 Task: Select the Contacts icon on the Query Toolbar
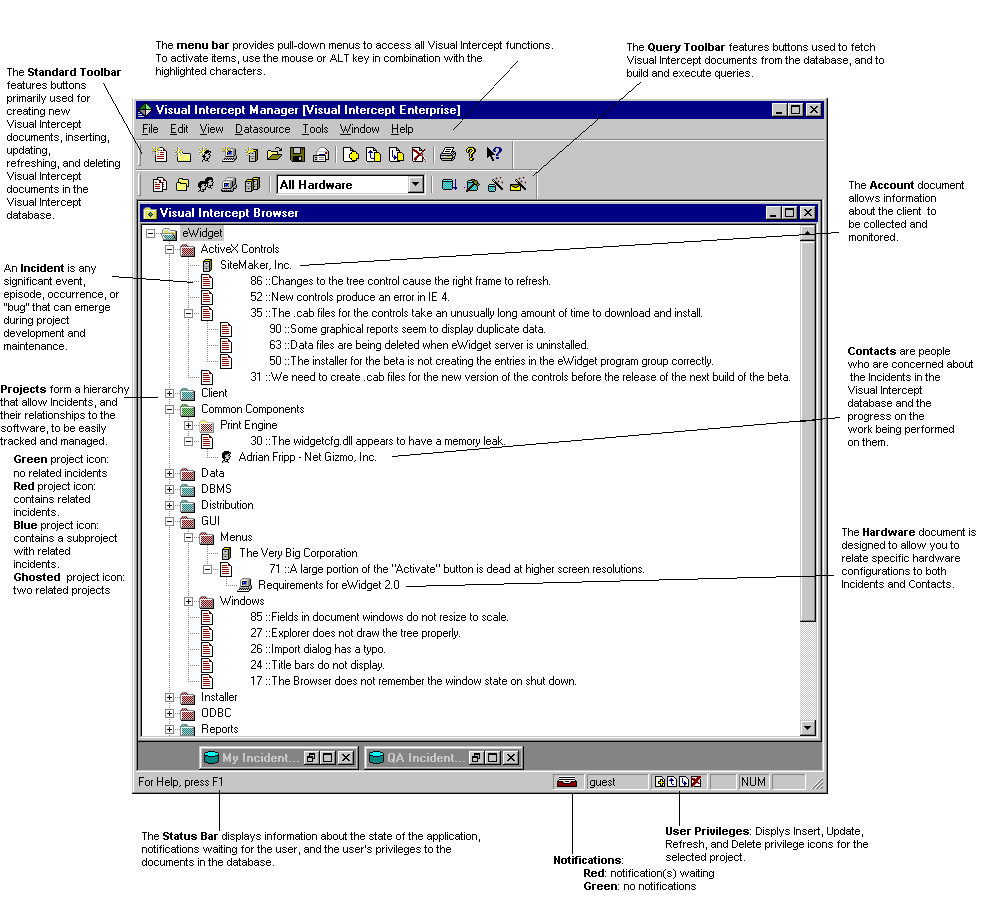coord(206,184)
